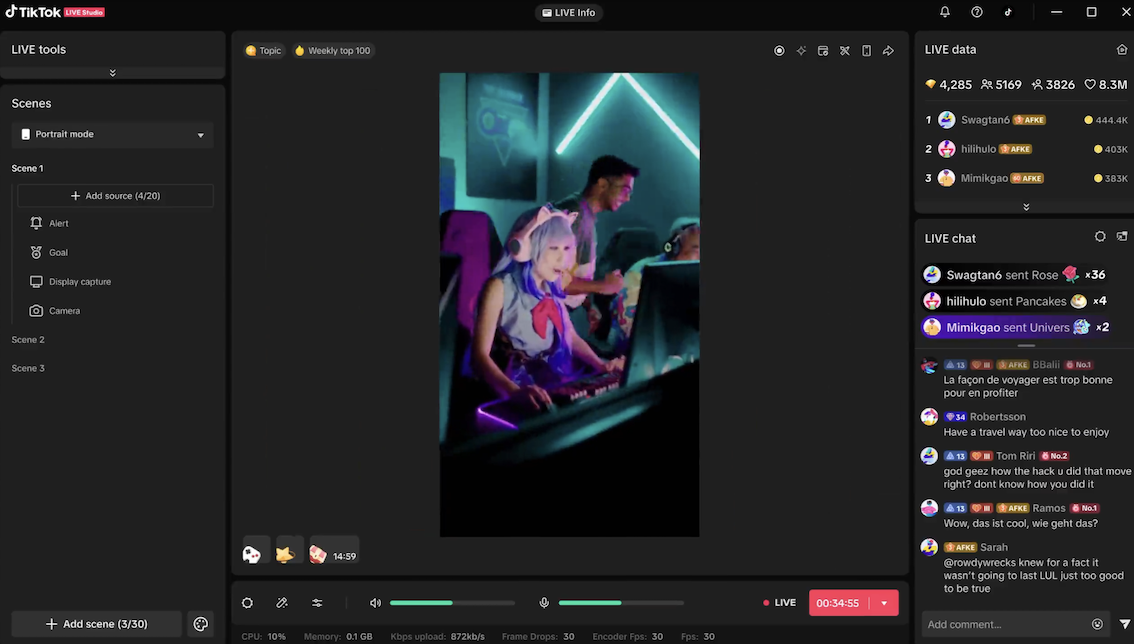Open the notifications bell
This screenshot has height=644, width=1134.
945,12
